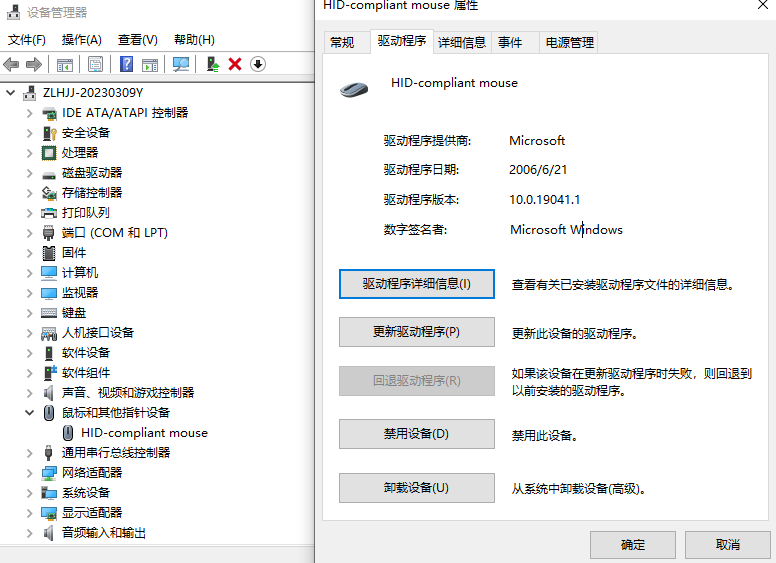
Task: Expand the 音频输入和输出 node arrow
Action: tap(29, 533)
